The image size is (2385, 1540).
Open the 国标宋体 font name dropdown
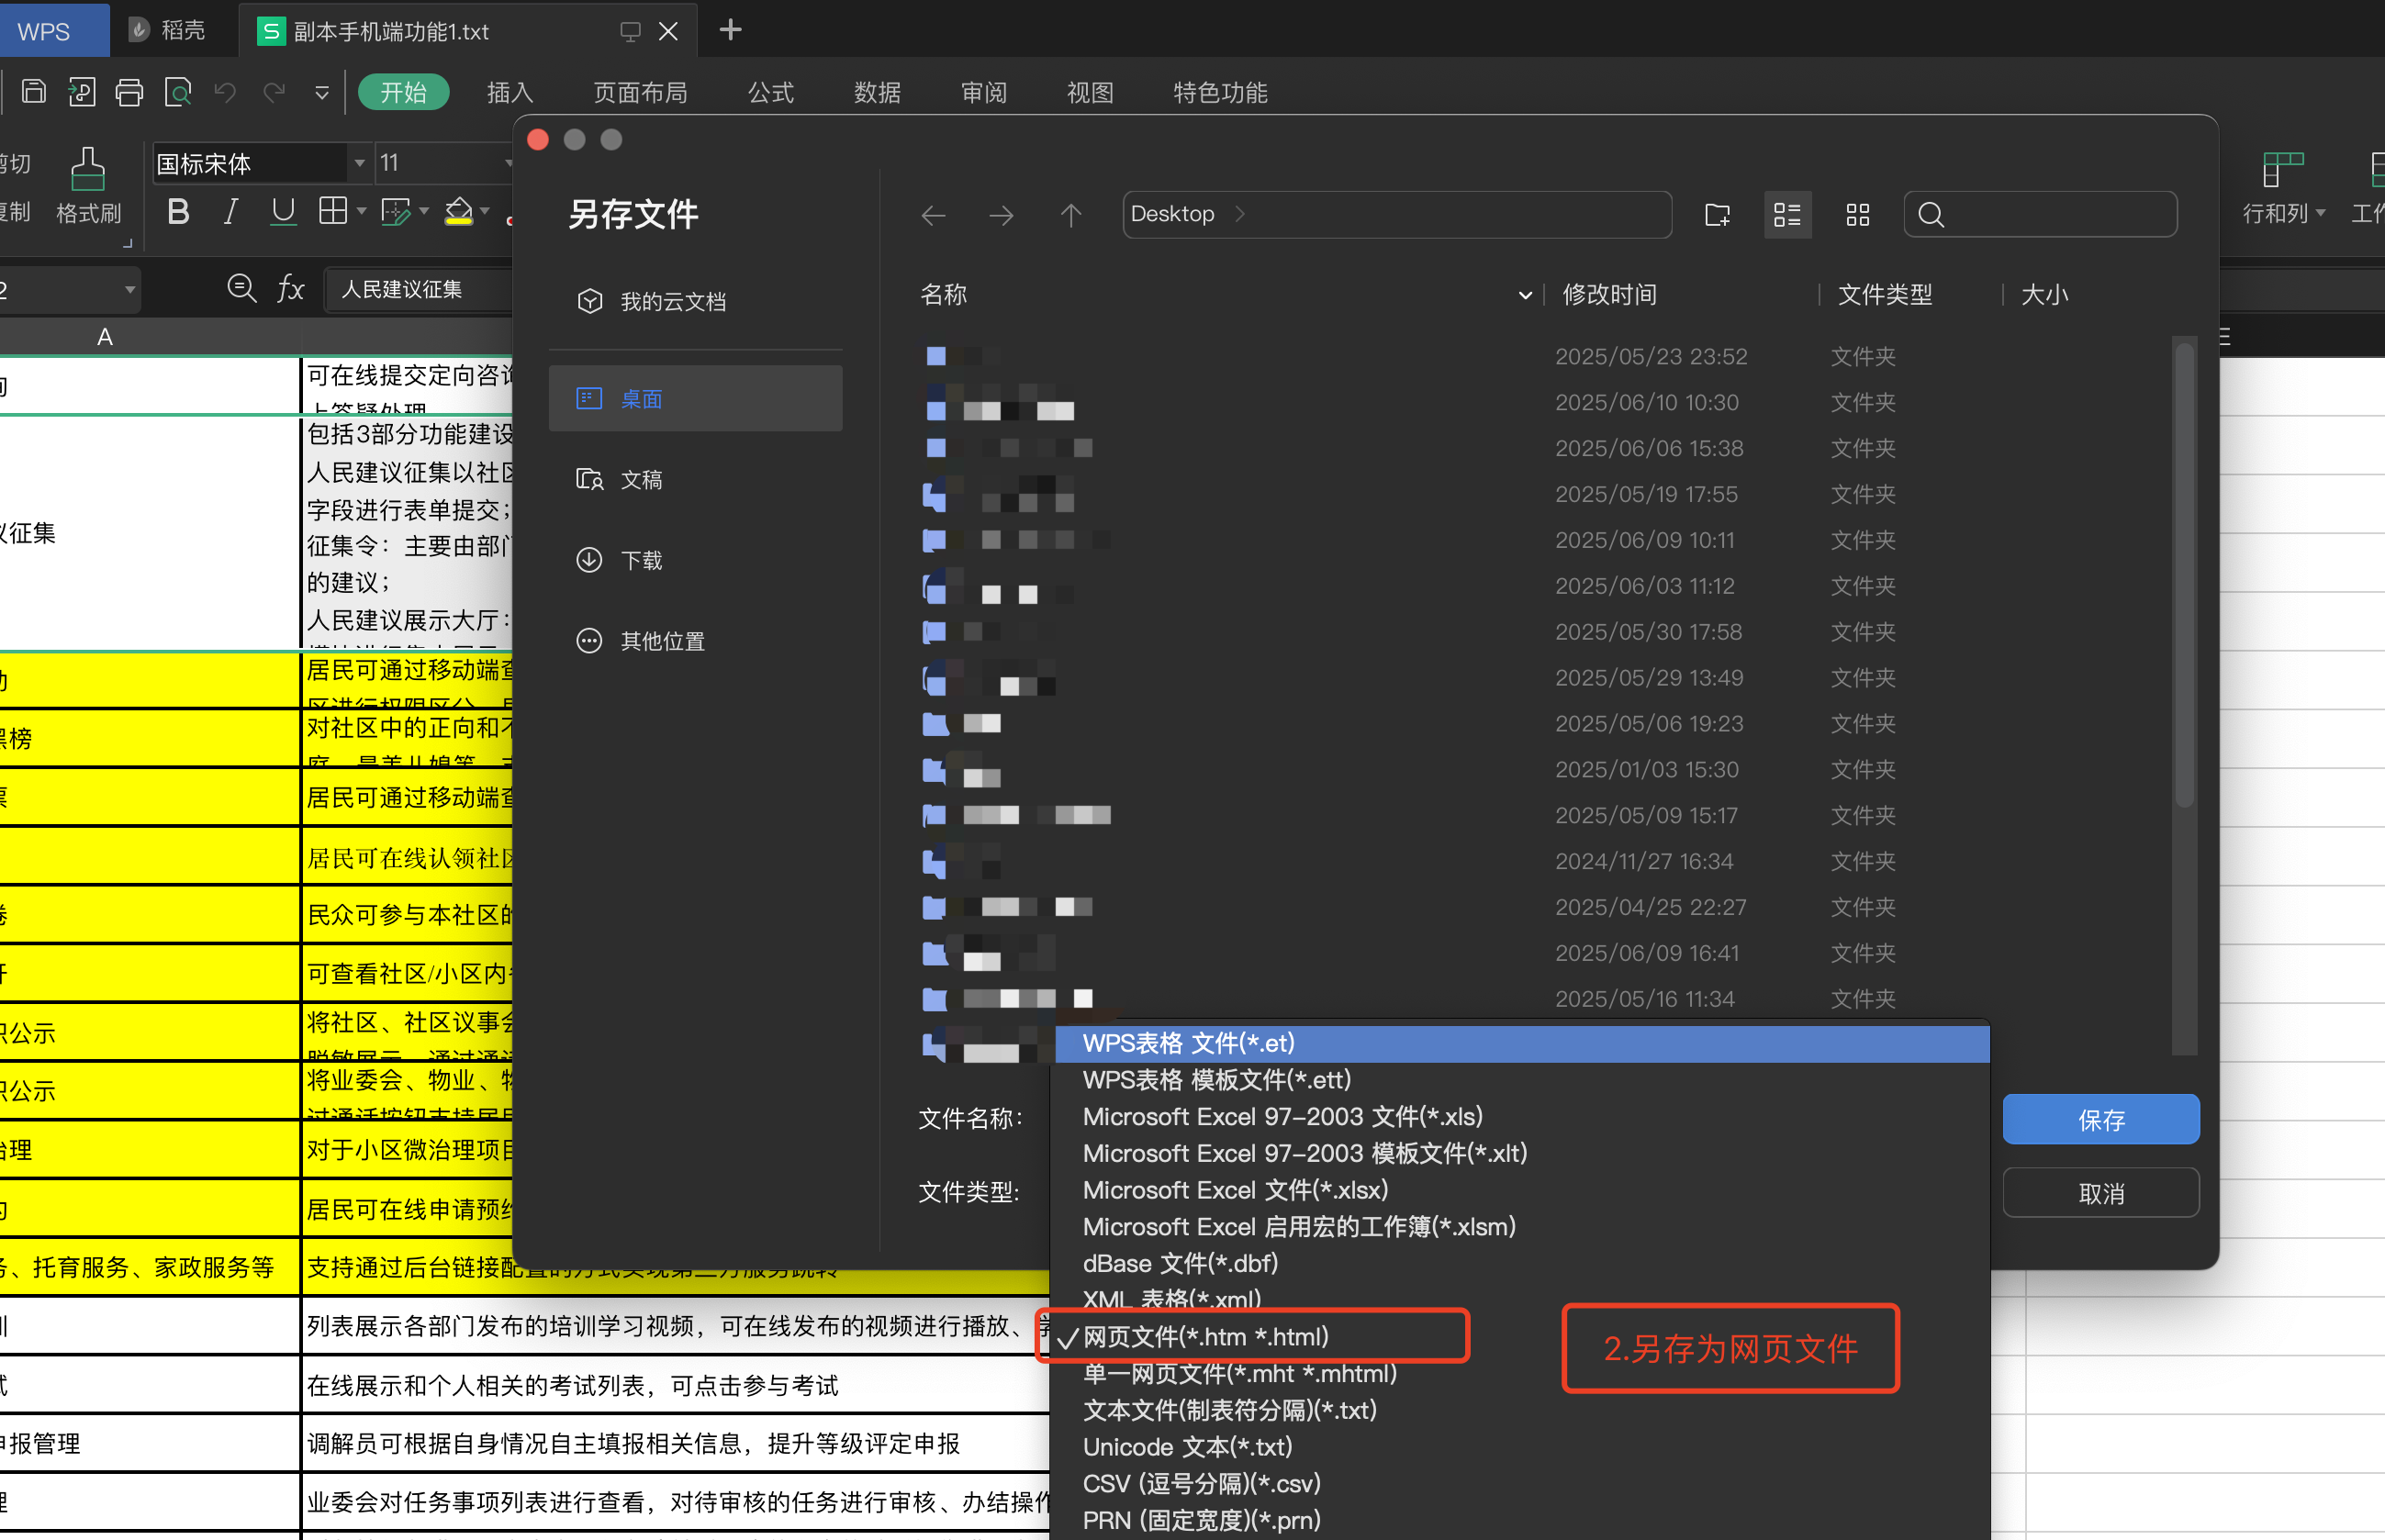pos(358,163)
